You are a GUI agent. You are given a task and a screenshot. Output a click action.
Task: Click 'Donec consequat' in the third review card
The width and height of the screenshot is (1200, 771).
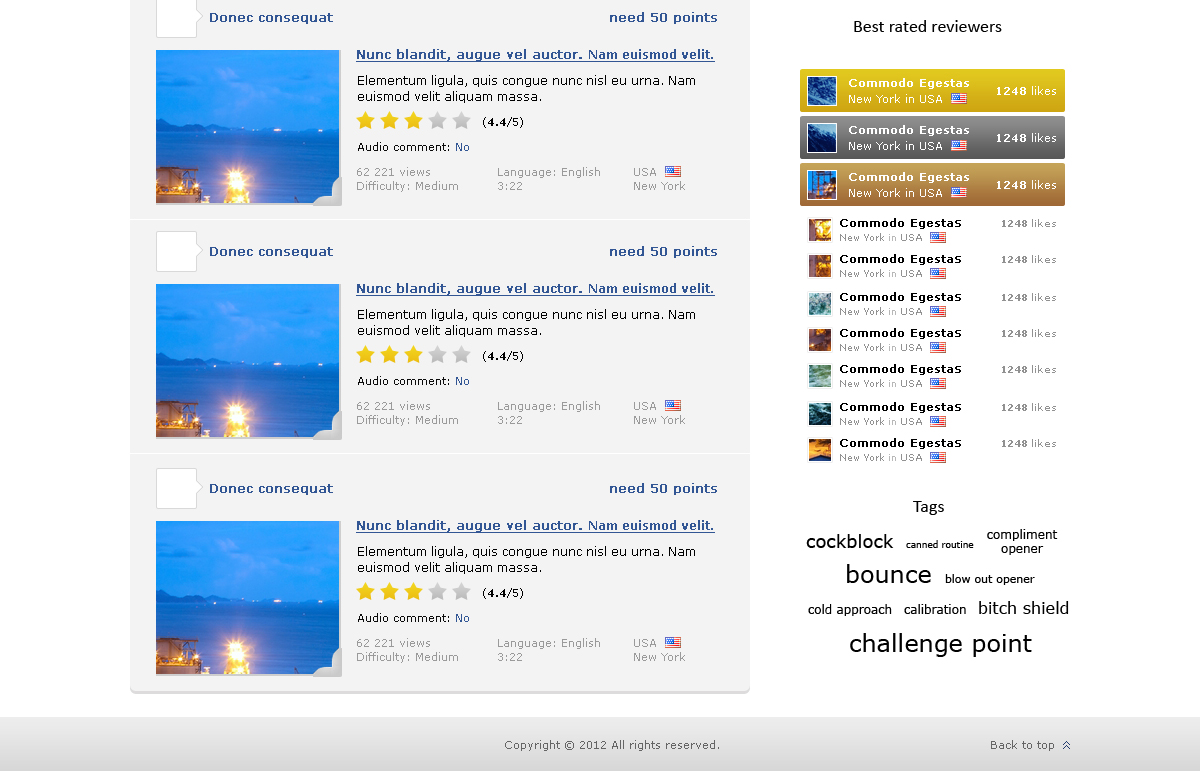point(271,489)
